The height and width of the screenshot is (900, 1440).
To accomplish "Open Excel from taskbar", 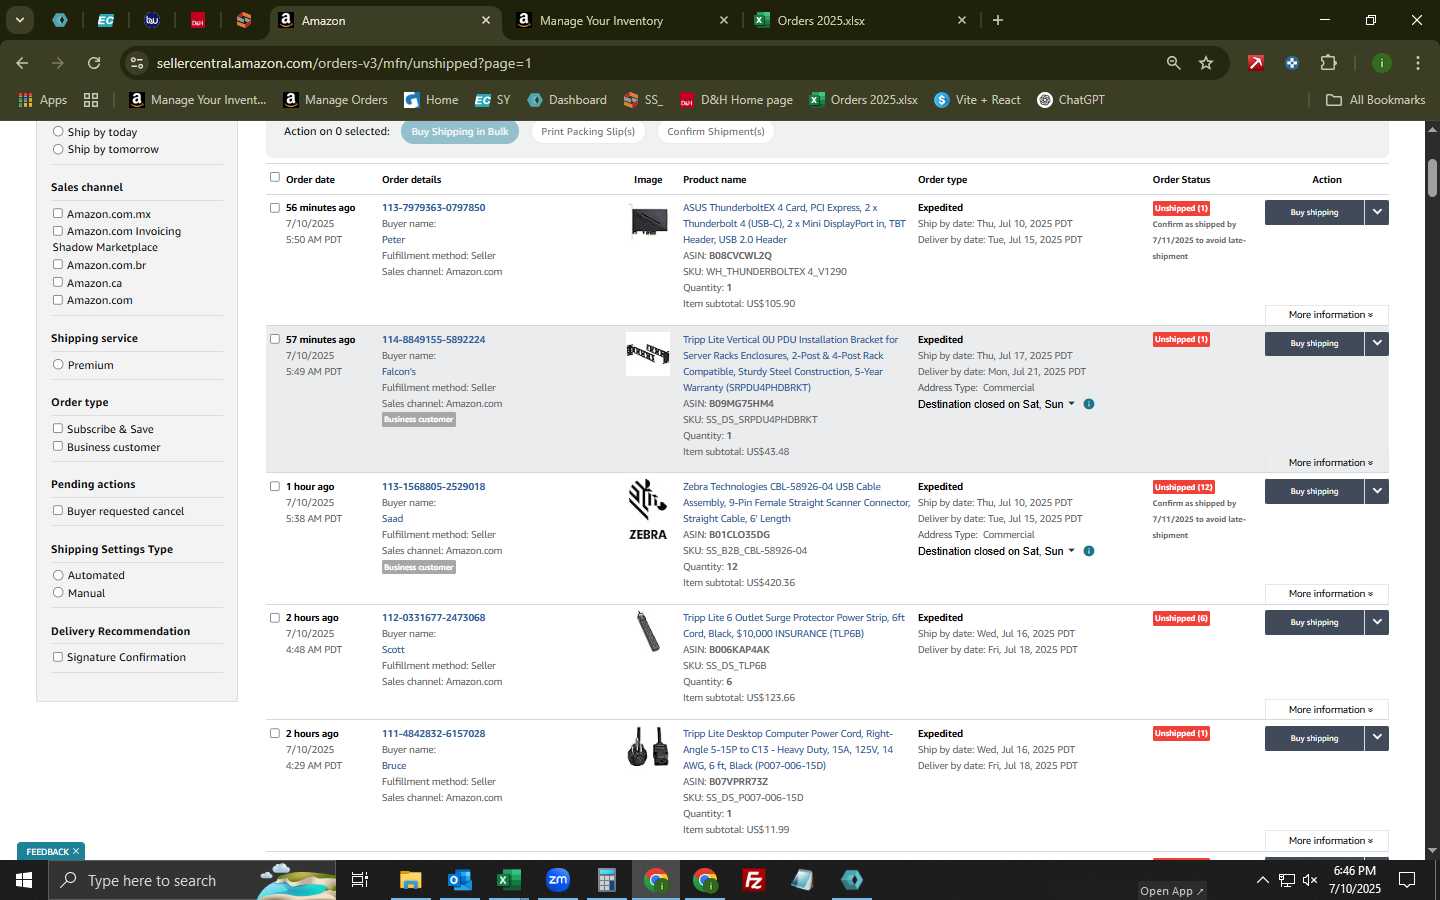I will (x=509, y=880).
